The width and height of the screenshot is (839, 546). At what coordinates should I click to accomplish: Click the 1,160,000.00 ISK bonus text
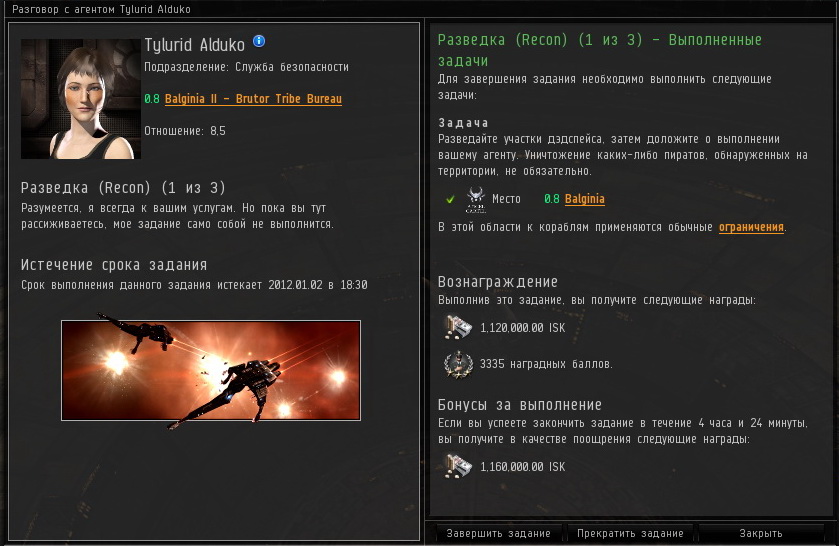click(x=522, y=467)
